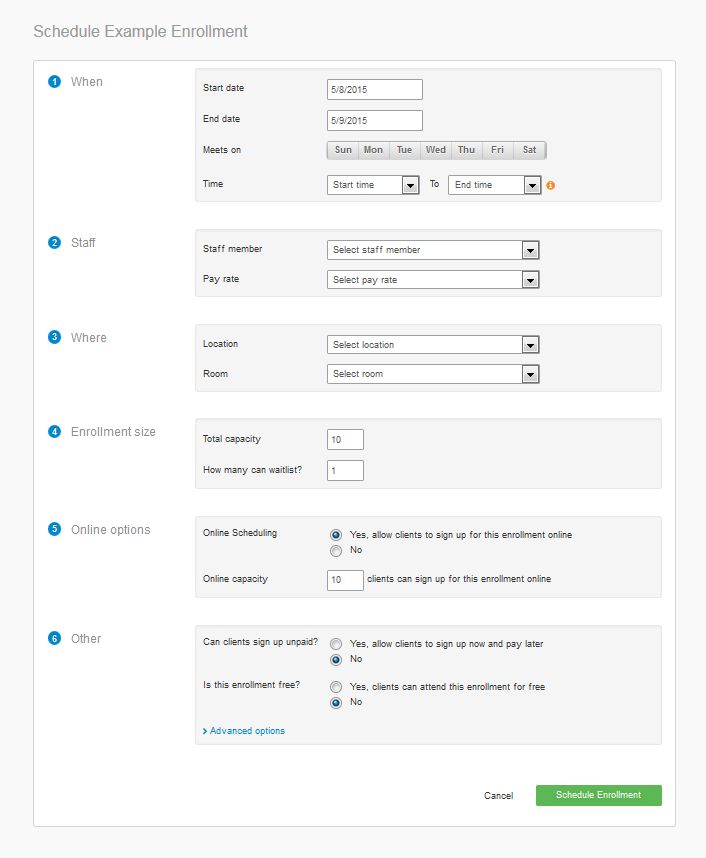Click the step 3 'Where' circle icon

coord(54,337)
